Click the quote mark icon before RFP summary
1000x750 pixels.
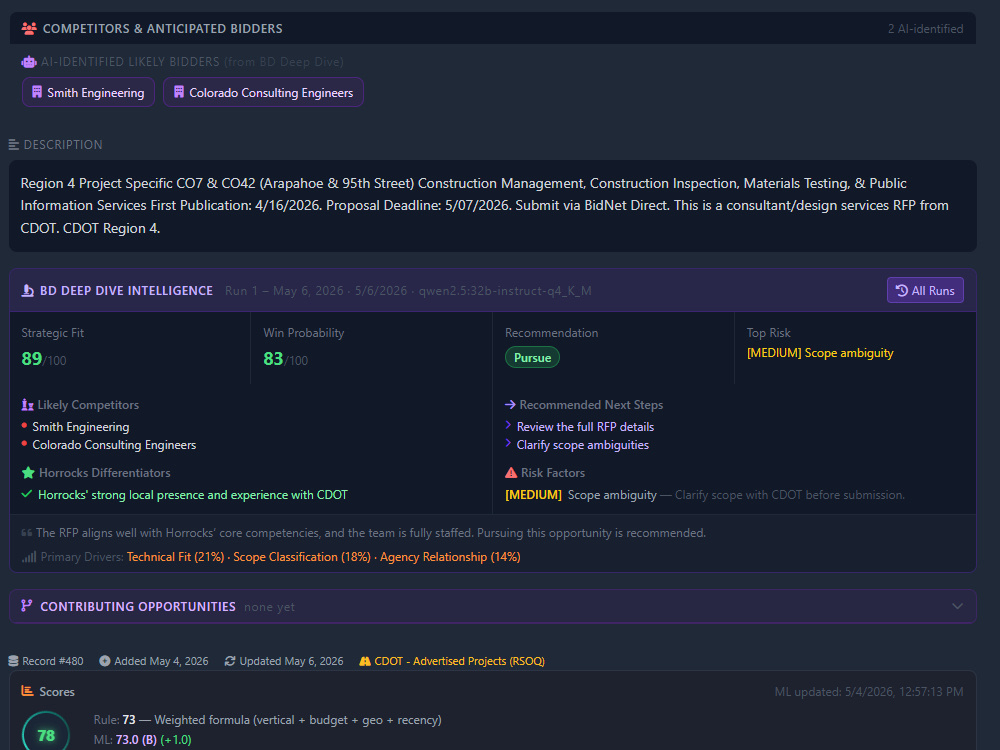click(x=27, y=533)
